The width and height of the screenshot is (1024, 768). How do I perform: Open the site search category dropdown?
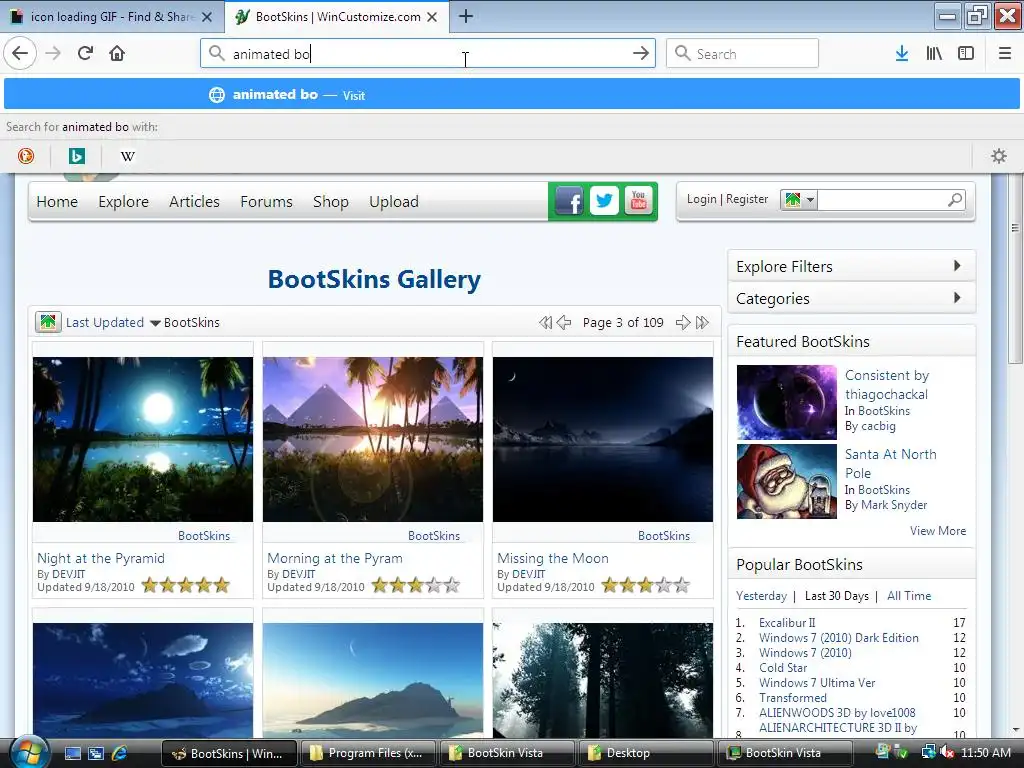point(799,199)
